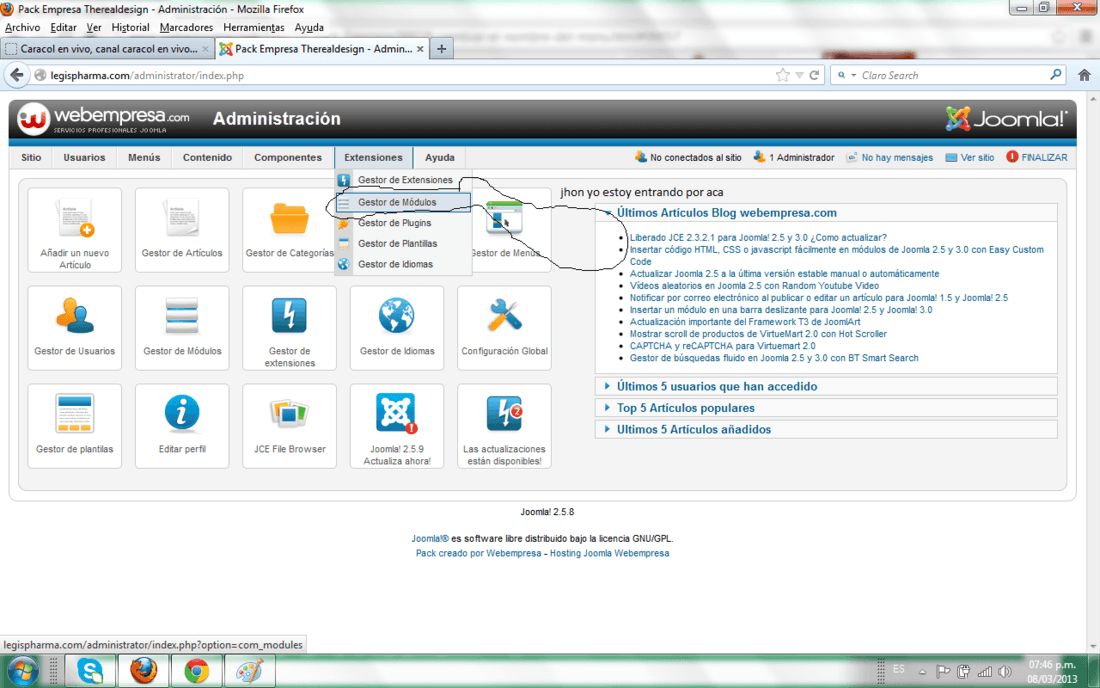Image resolution: width=1100 pixels, height=688 pixels.
Task: Click No hay mensajes link
Action: [890, 157]
